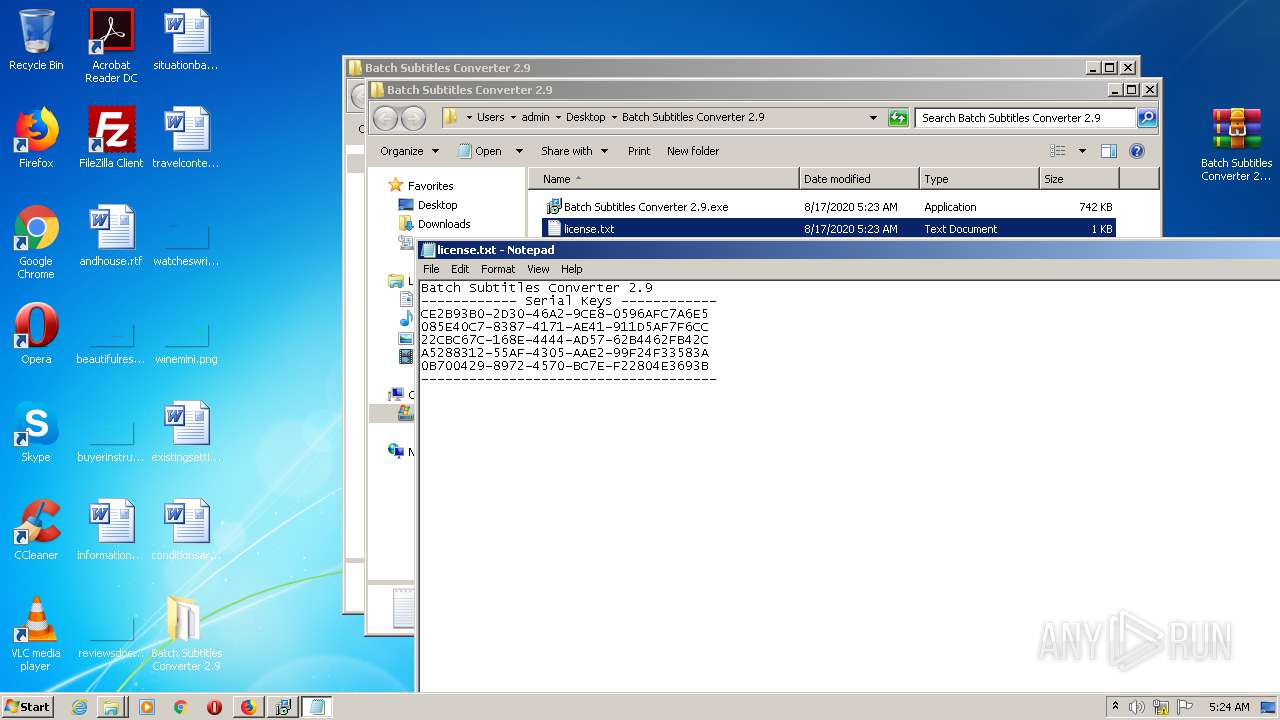Click the Explorer Back navigation button
Image resolution: width=1280 pixels, height=720 pixels.
(x=386, y=118)
